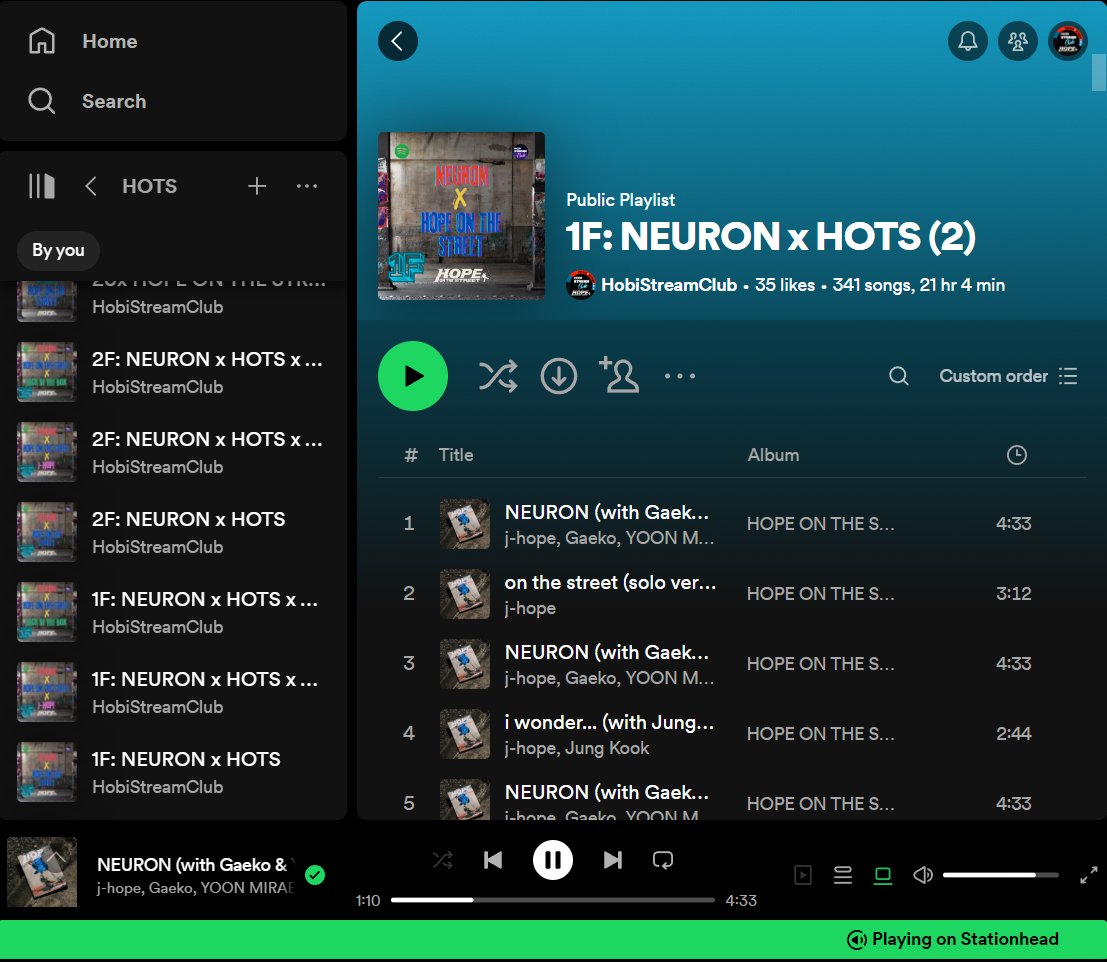Skip to next track

(613, 860)
